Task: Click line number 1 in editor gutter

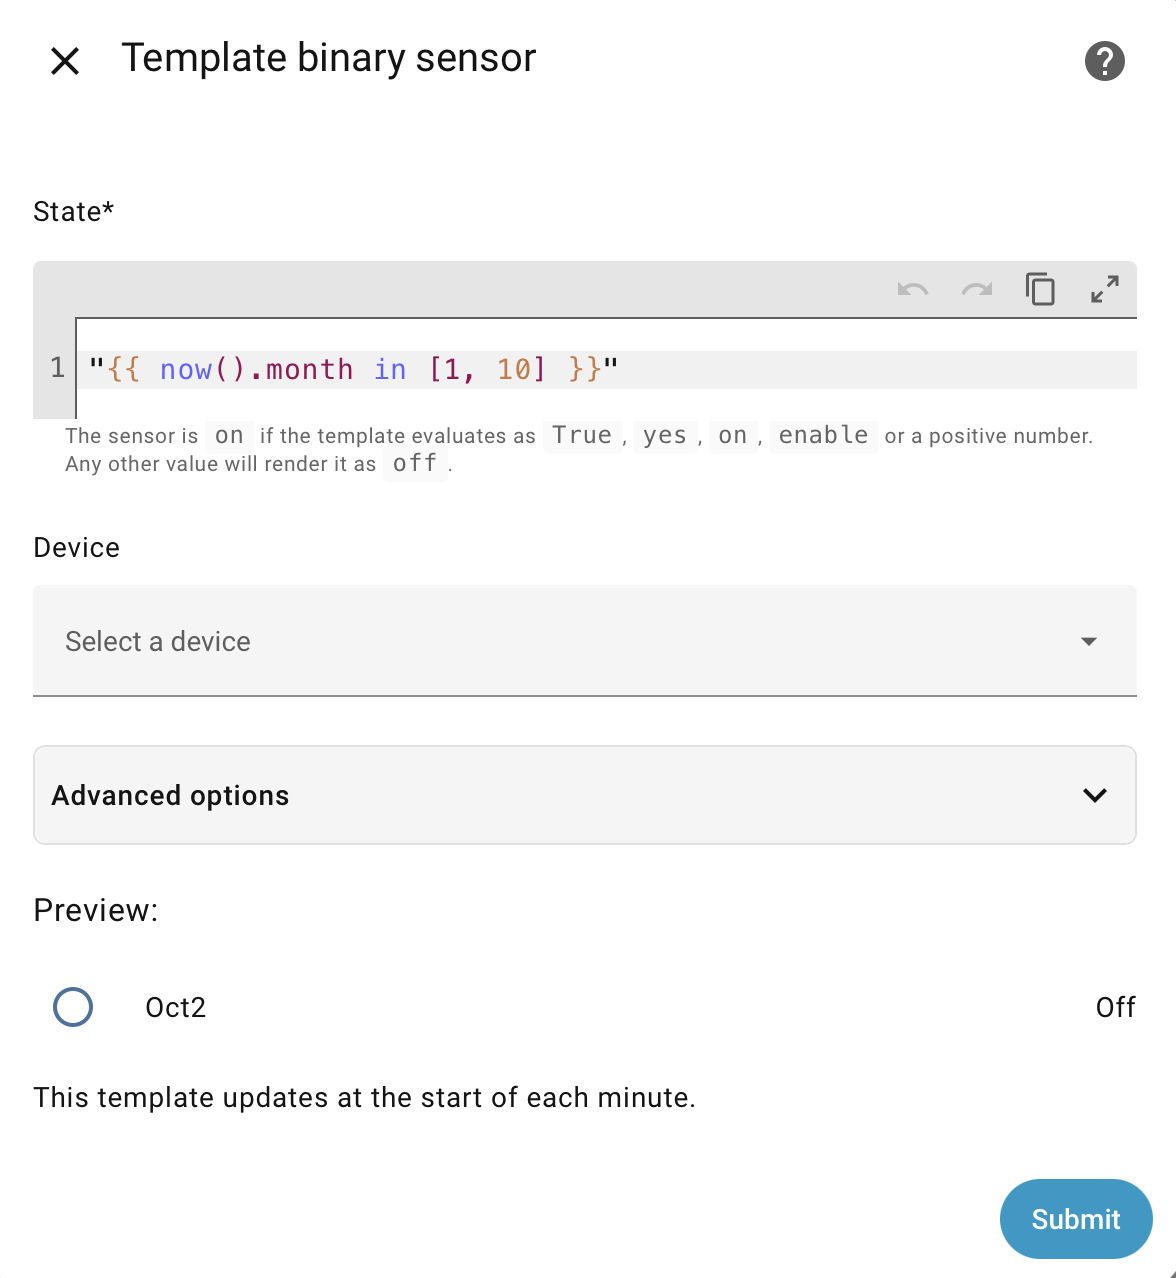Action: [x=57, y=369]
